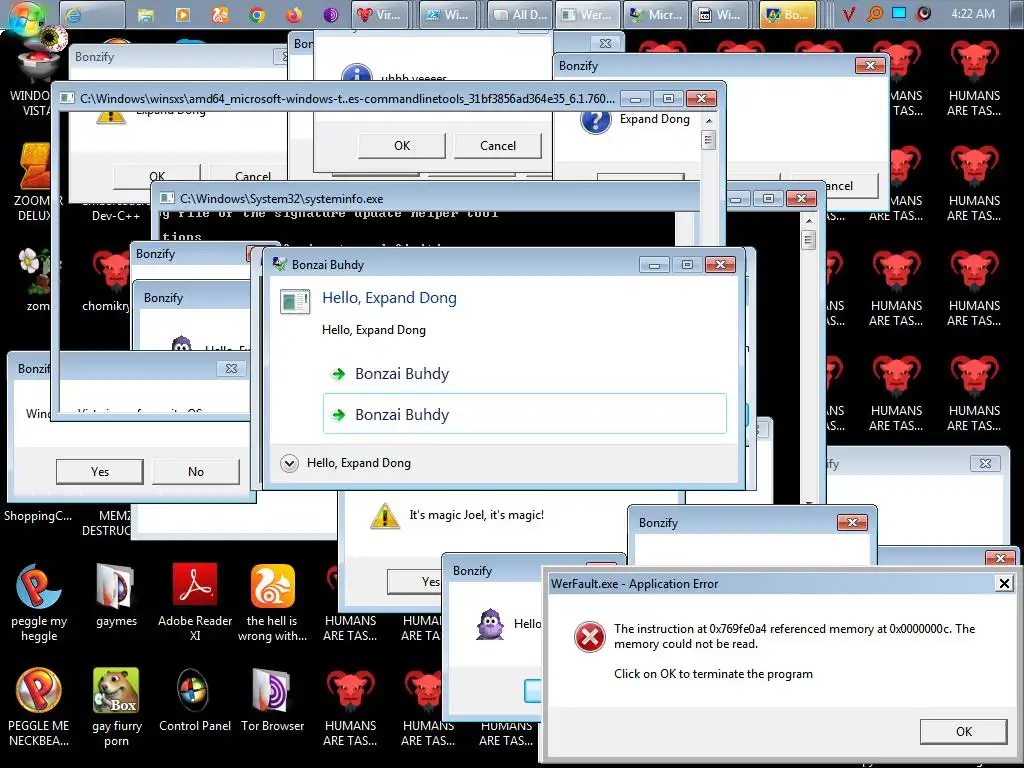Screen dimensions: 1024x768
Task: Switch to the 'All D...' taskbar window
Action: point(519,14)
